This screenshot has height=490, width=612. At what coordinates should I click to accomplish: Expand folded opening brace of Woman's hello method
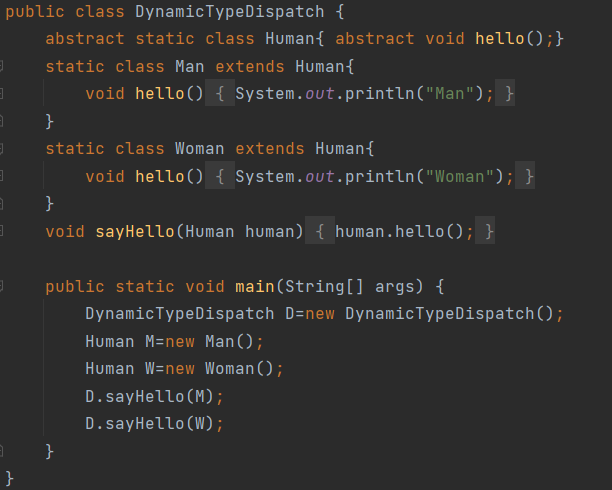click(x=220, y=176)
